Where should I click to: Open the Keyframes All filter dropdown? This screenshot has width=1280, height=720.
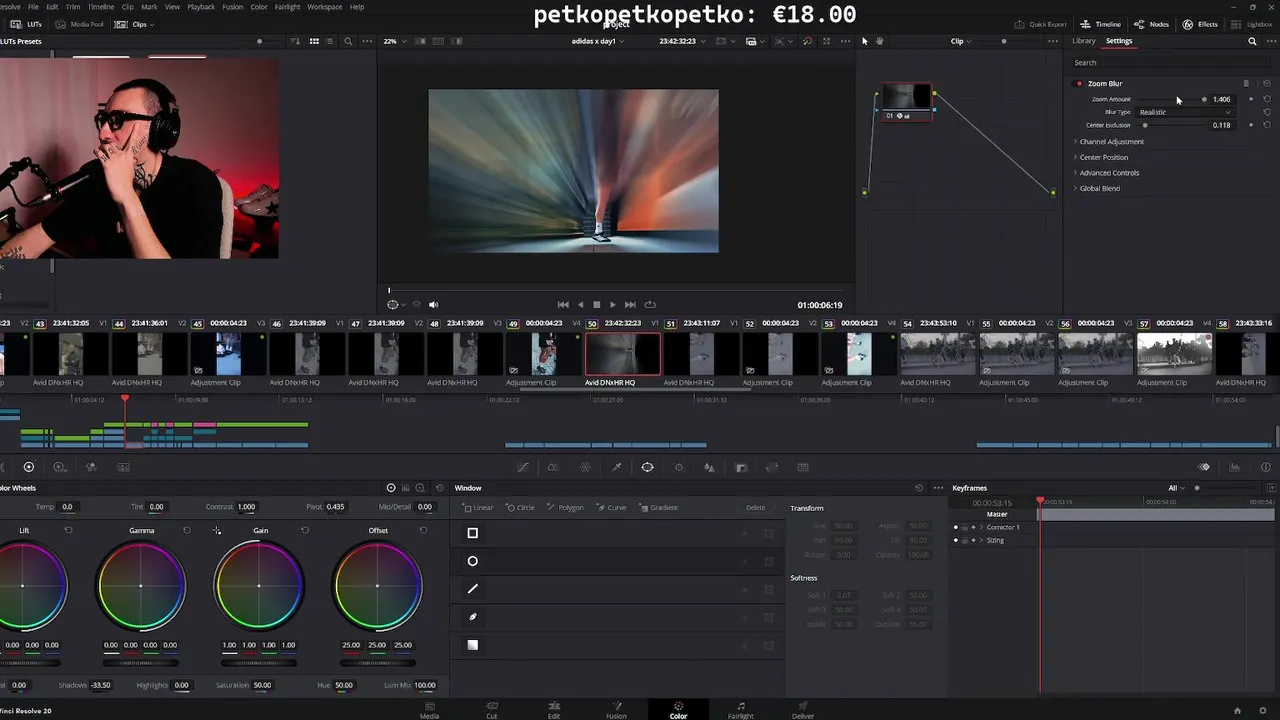coord(1176,488)
